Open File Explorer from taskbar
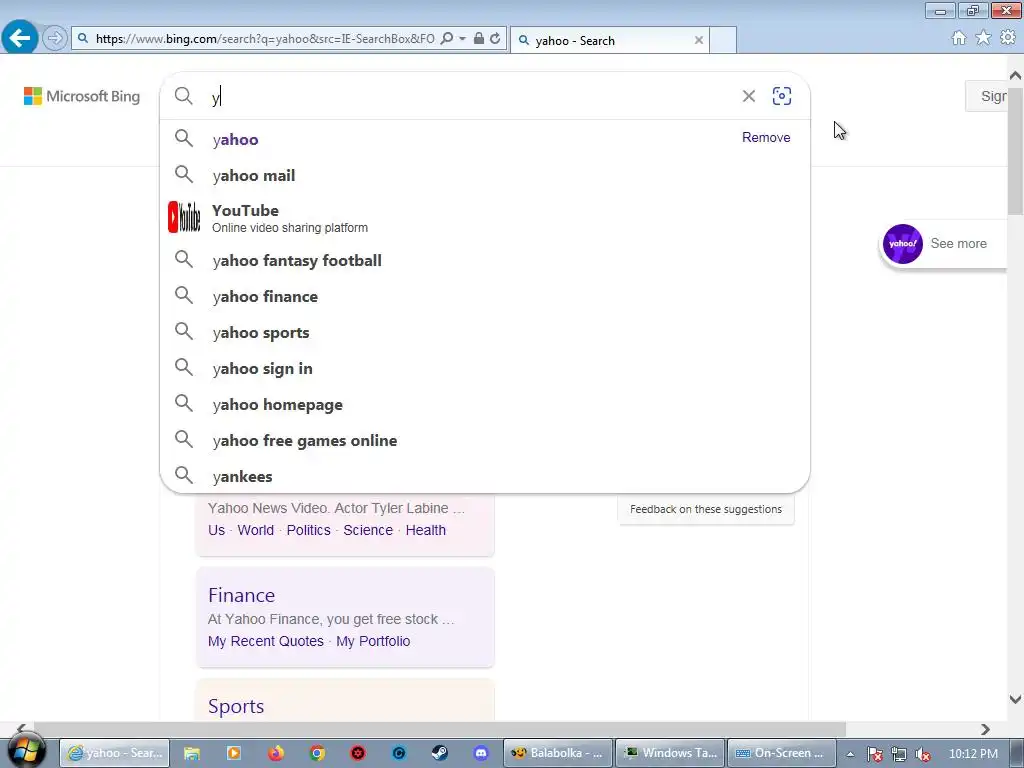Screen dimensions: 1024x768 click(x=191, y=753)
